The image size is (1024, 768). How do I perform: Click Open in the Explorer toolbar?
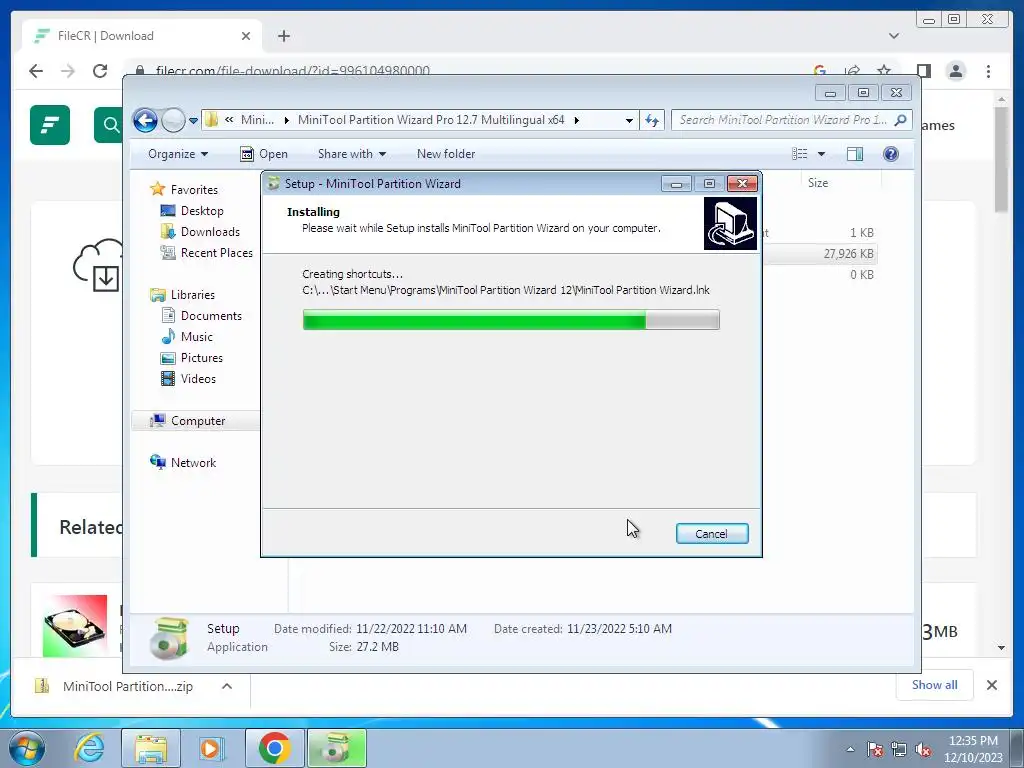tap(264, 154)
